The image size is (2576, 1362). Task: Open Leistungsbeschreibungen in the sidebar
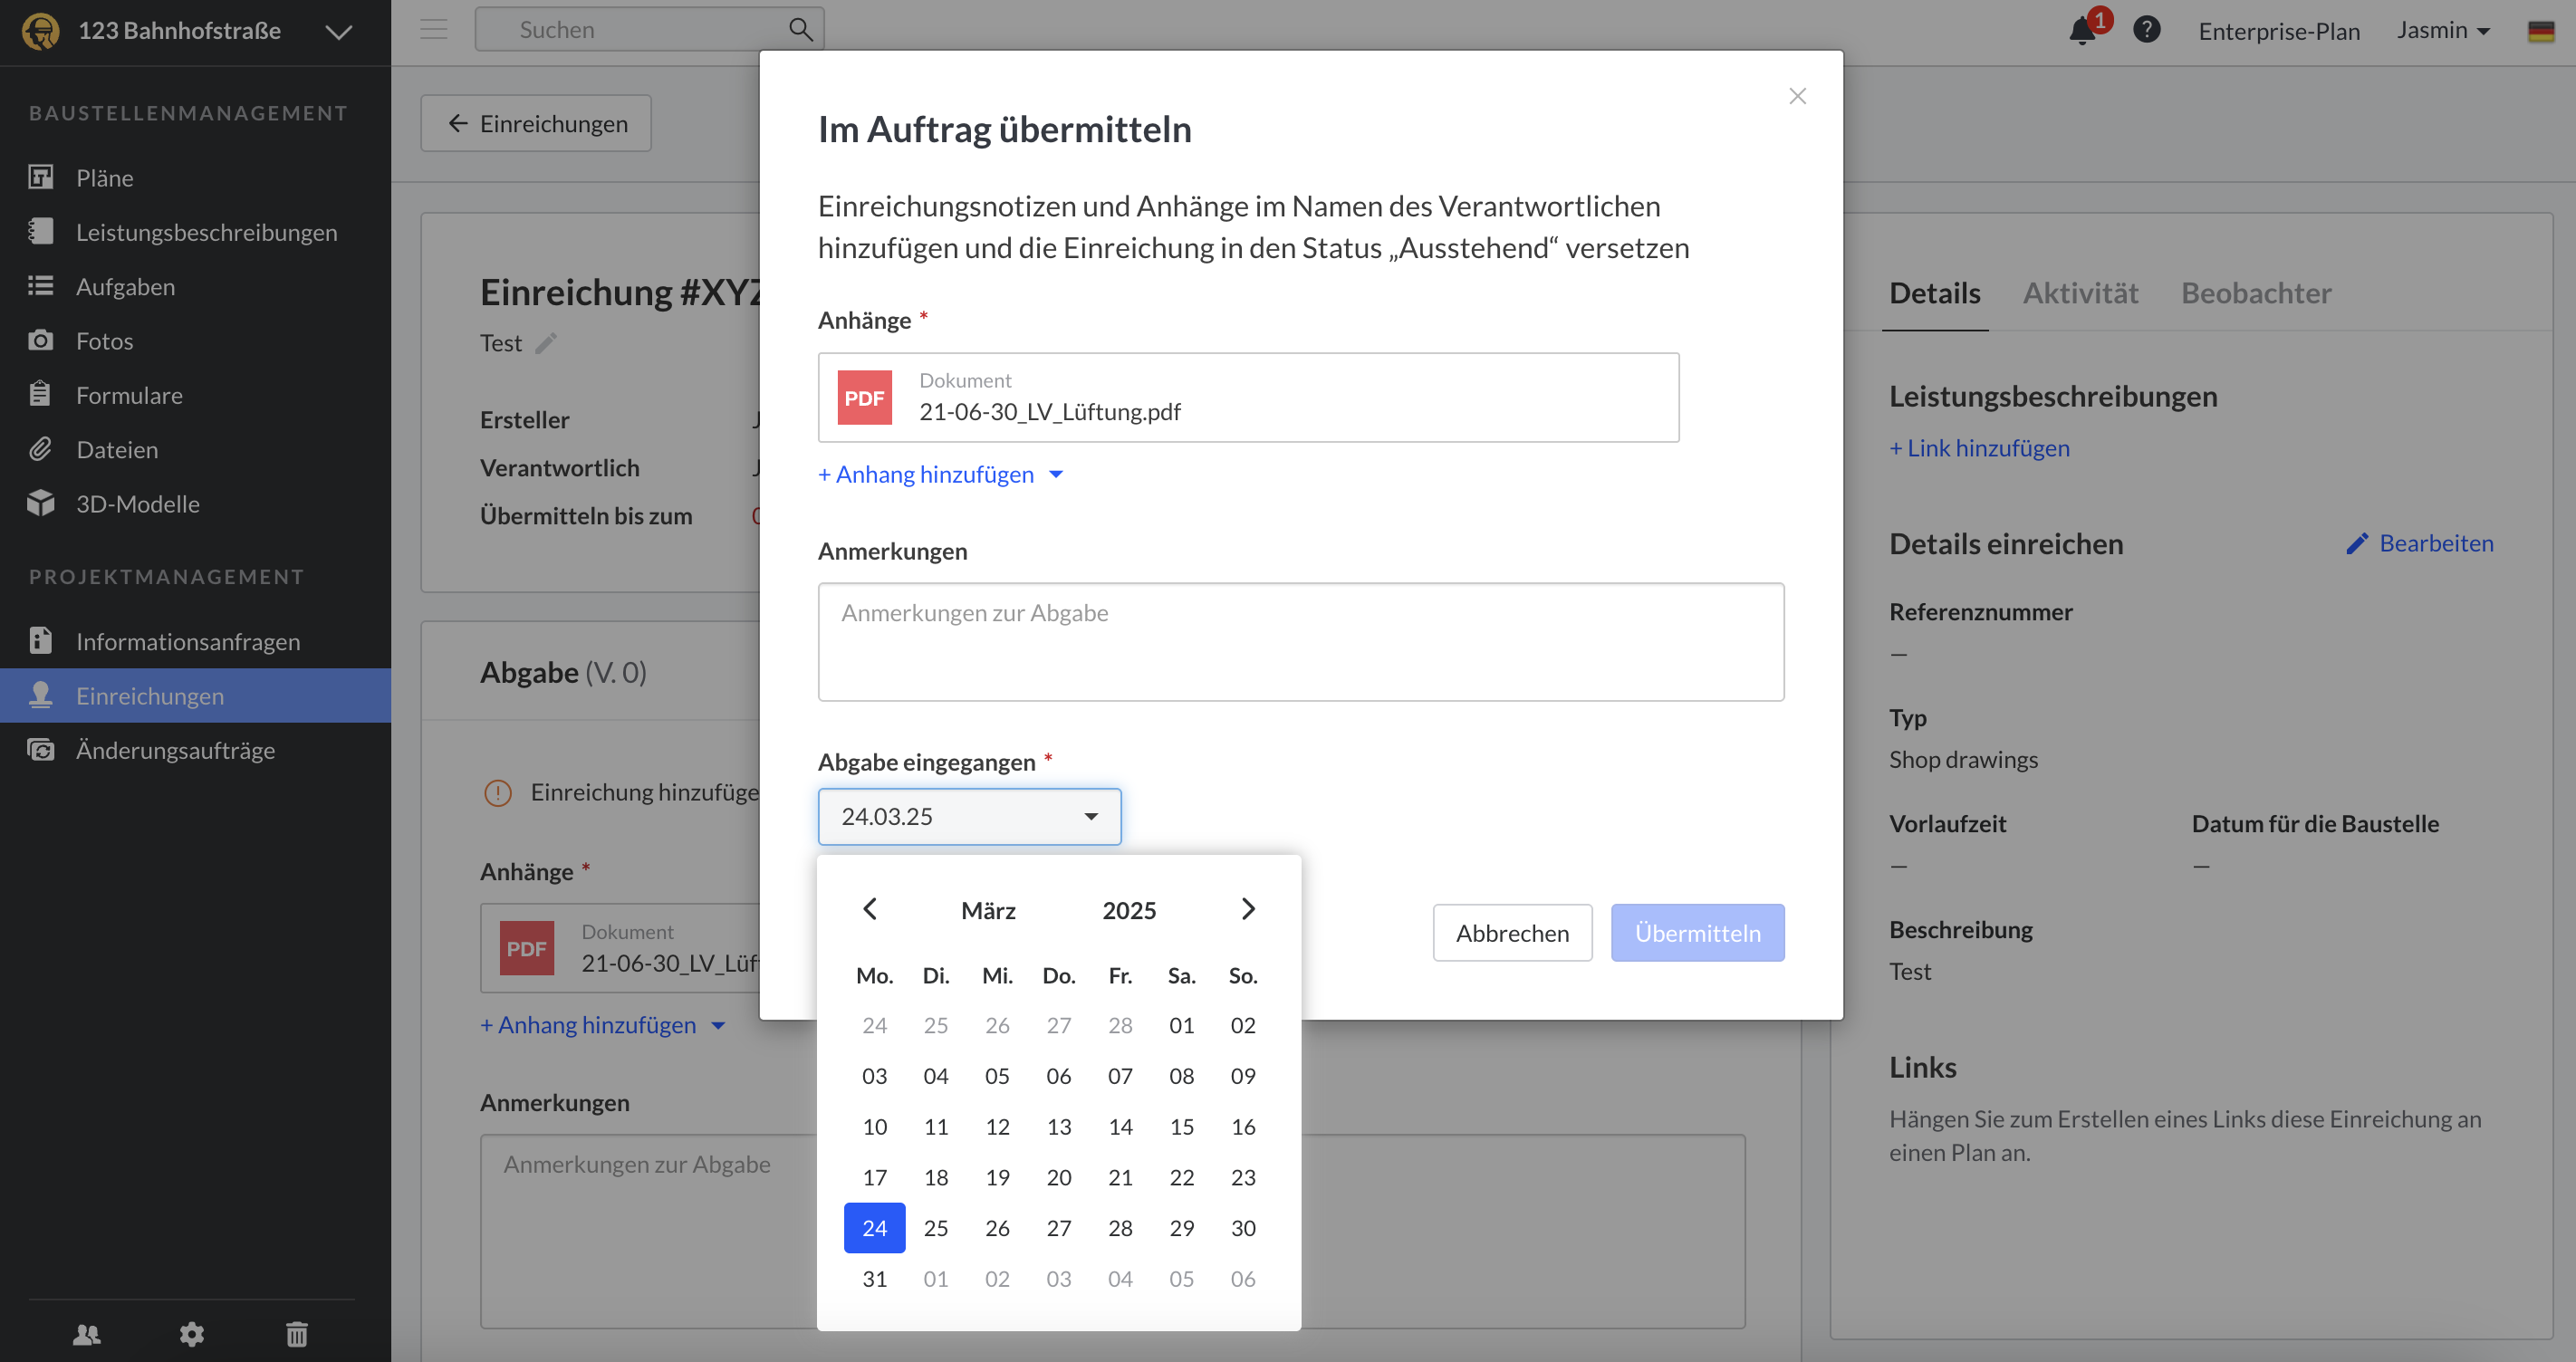(x=196, y=232)
